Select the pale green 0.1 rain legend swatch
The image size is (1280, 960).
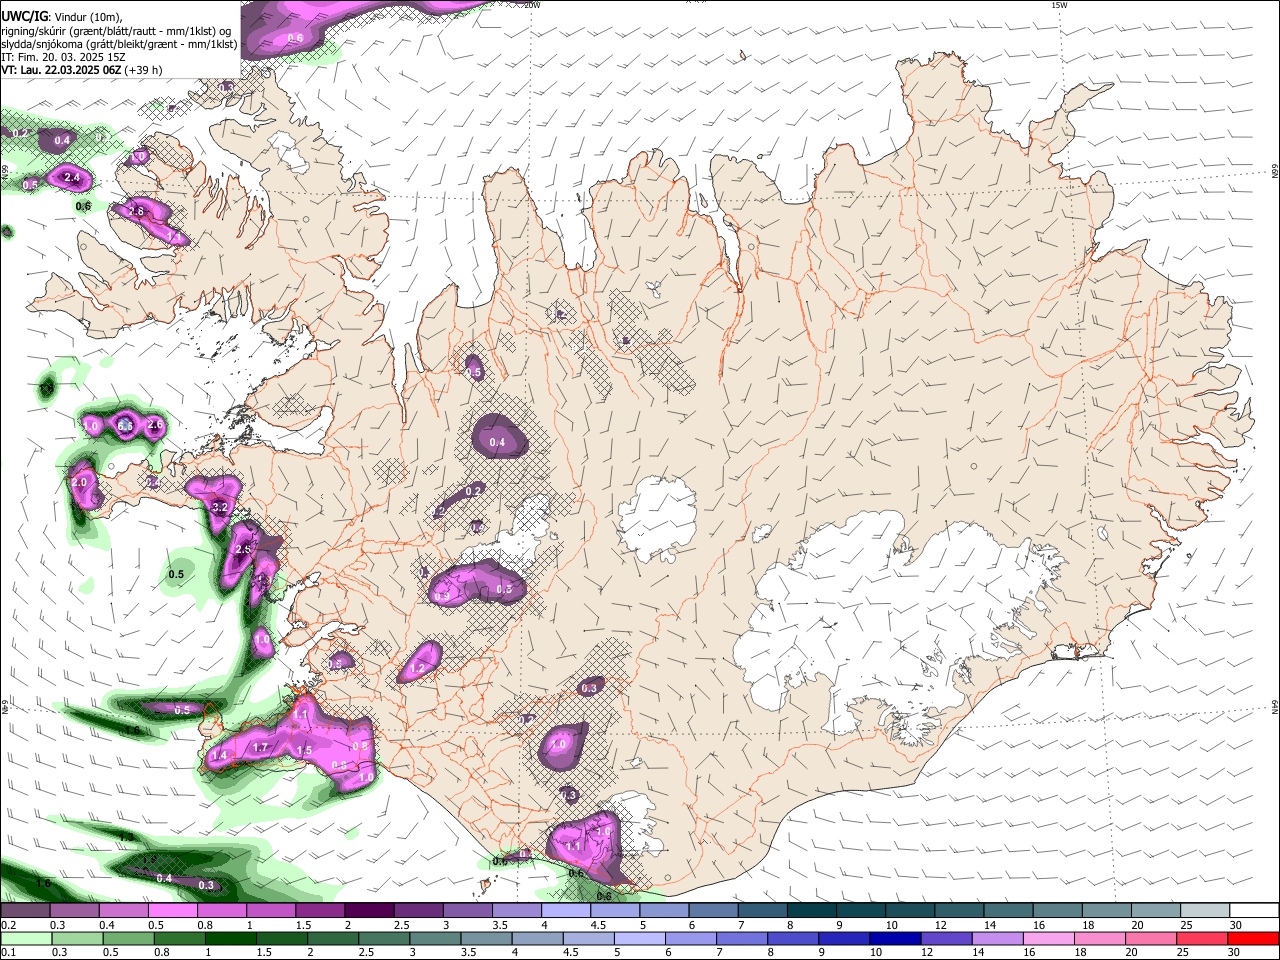coord(25,939)
